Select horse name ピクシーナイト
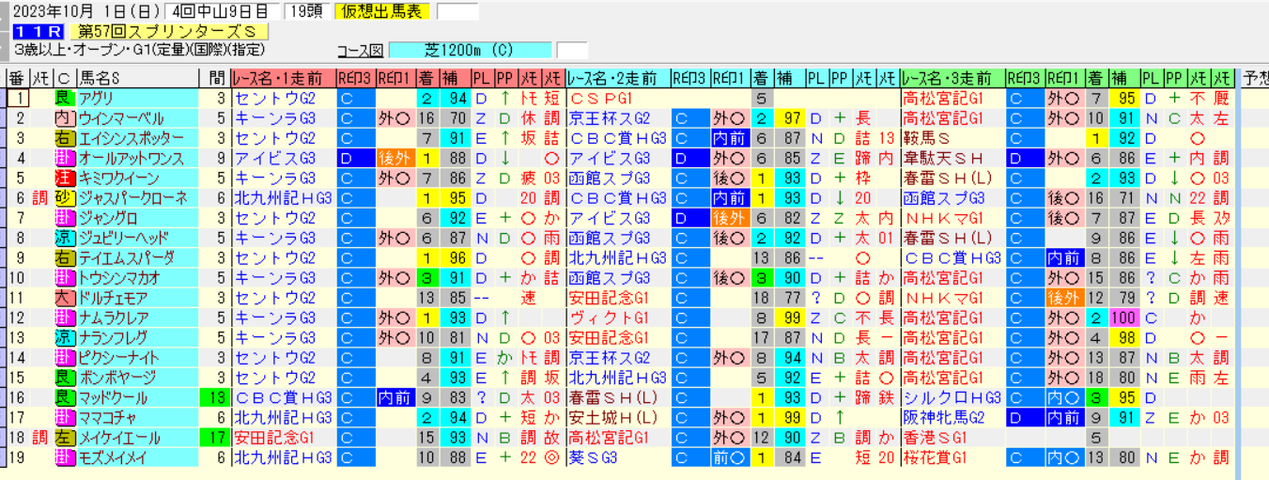 (120, 358)
